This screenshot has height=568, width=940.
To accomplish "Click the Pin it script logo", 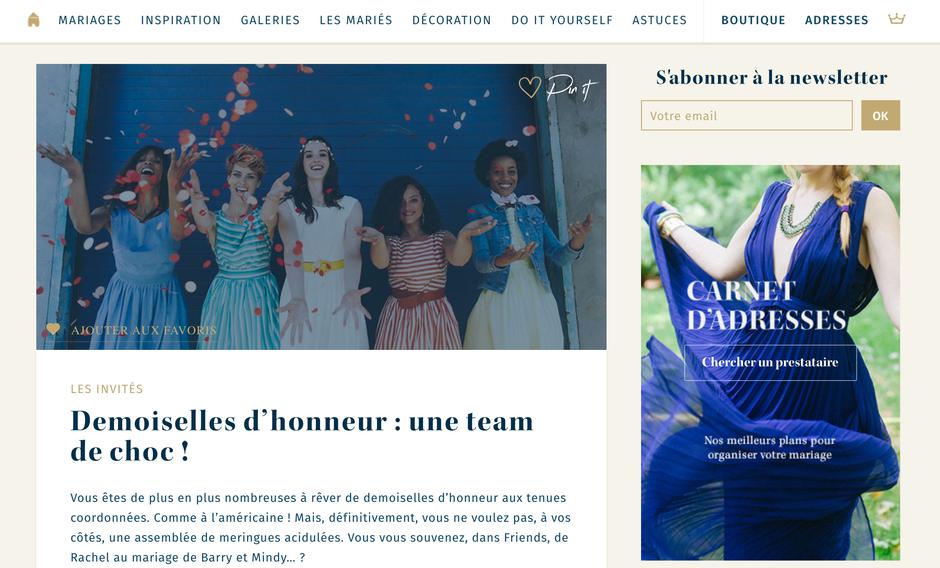I will tap(571, 89).
